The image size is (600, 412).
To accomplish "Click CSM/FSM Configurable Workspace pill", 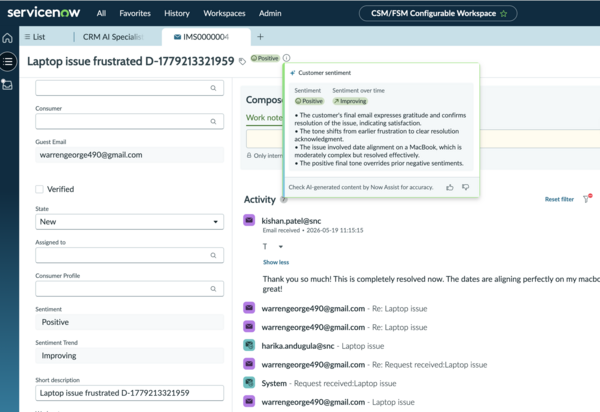I will coord(438,14).
